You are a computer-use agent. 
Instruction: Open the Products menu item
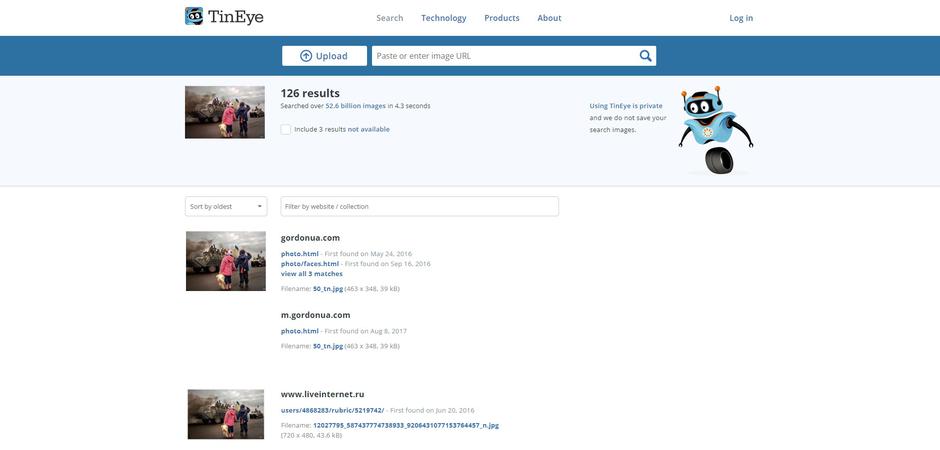(x=501, y=18)
